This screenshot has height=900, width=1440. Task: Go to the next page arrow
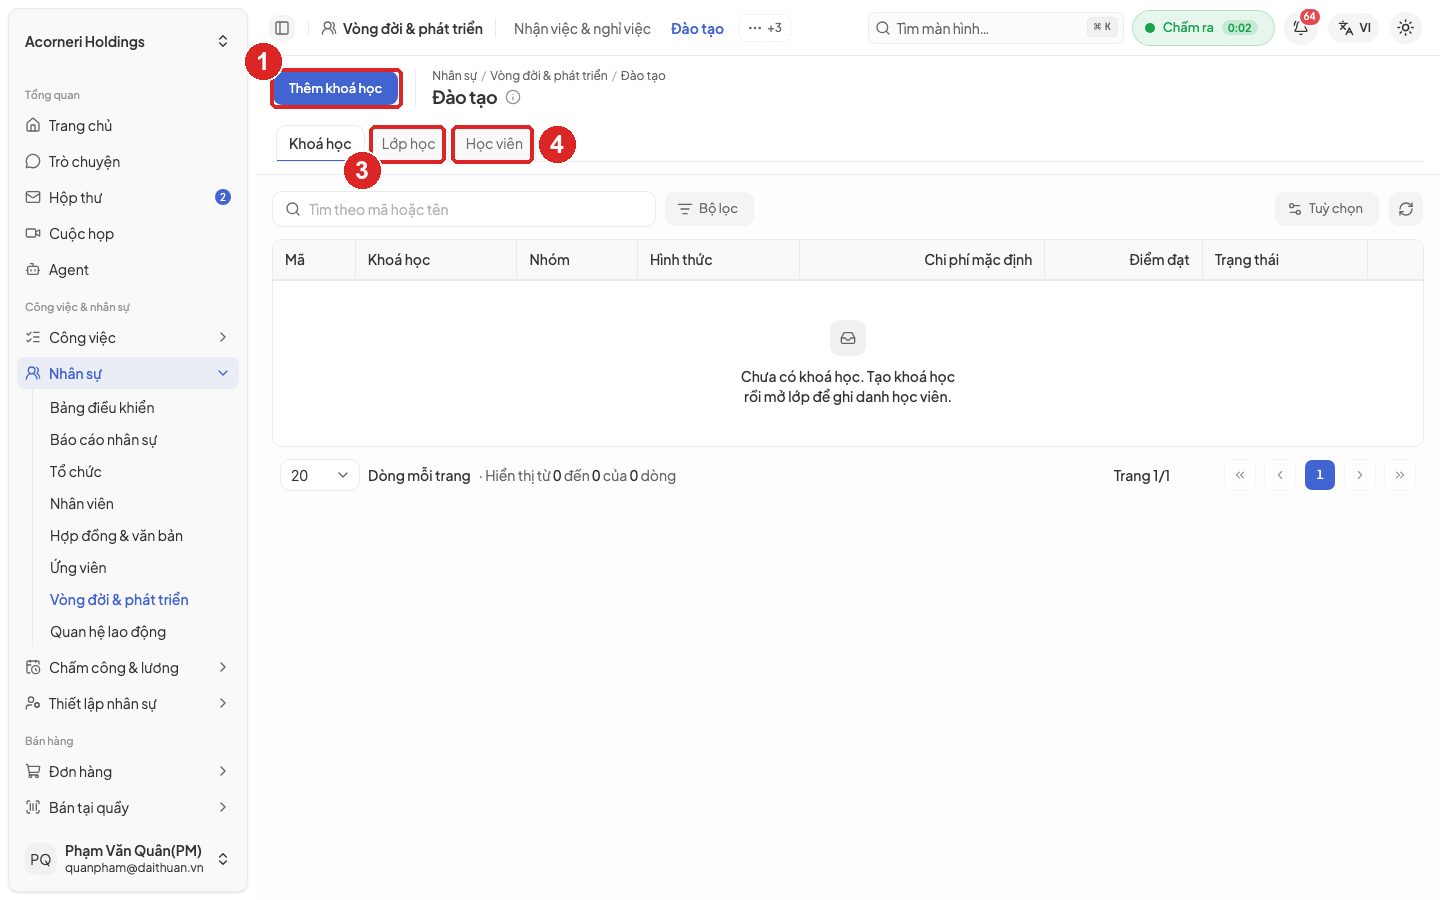pos(1360,475)
